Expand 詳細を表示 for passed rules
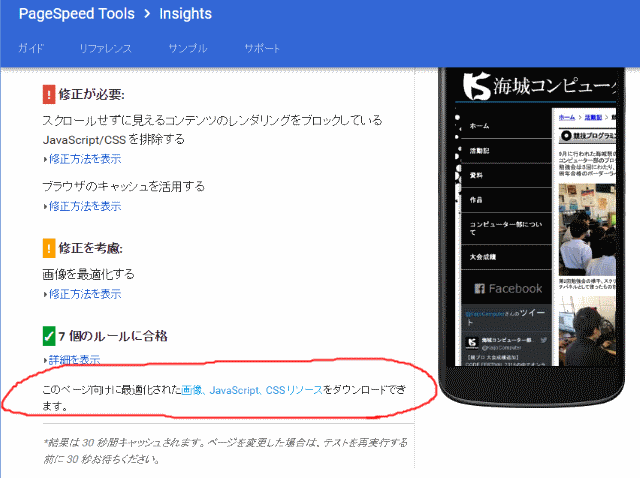 click(x=74, y=359)
